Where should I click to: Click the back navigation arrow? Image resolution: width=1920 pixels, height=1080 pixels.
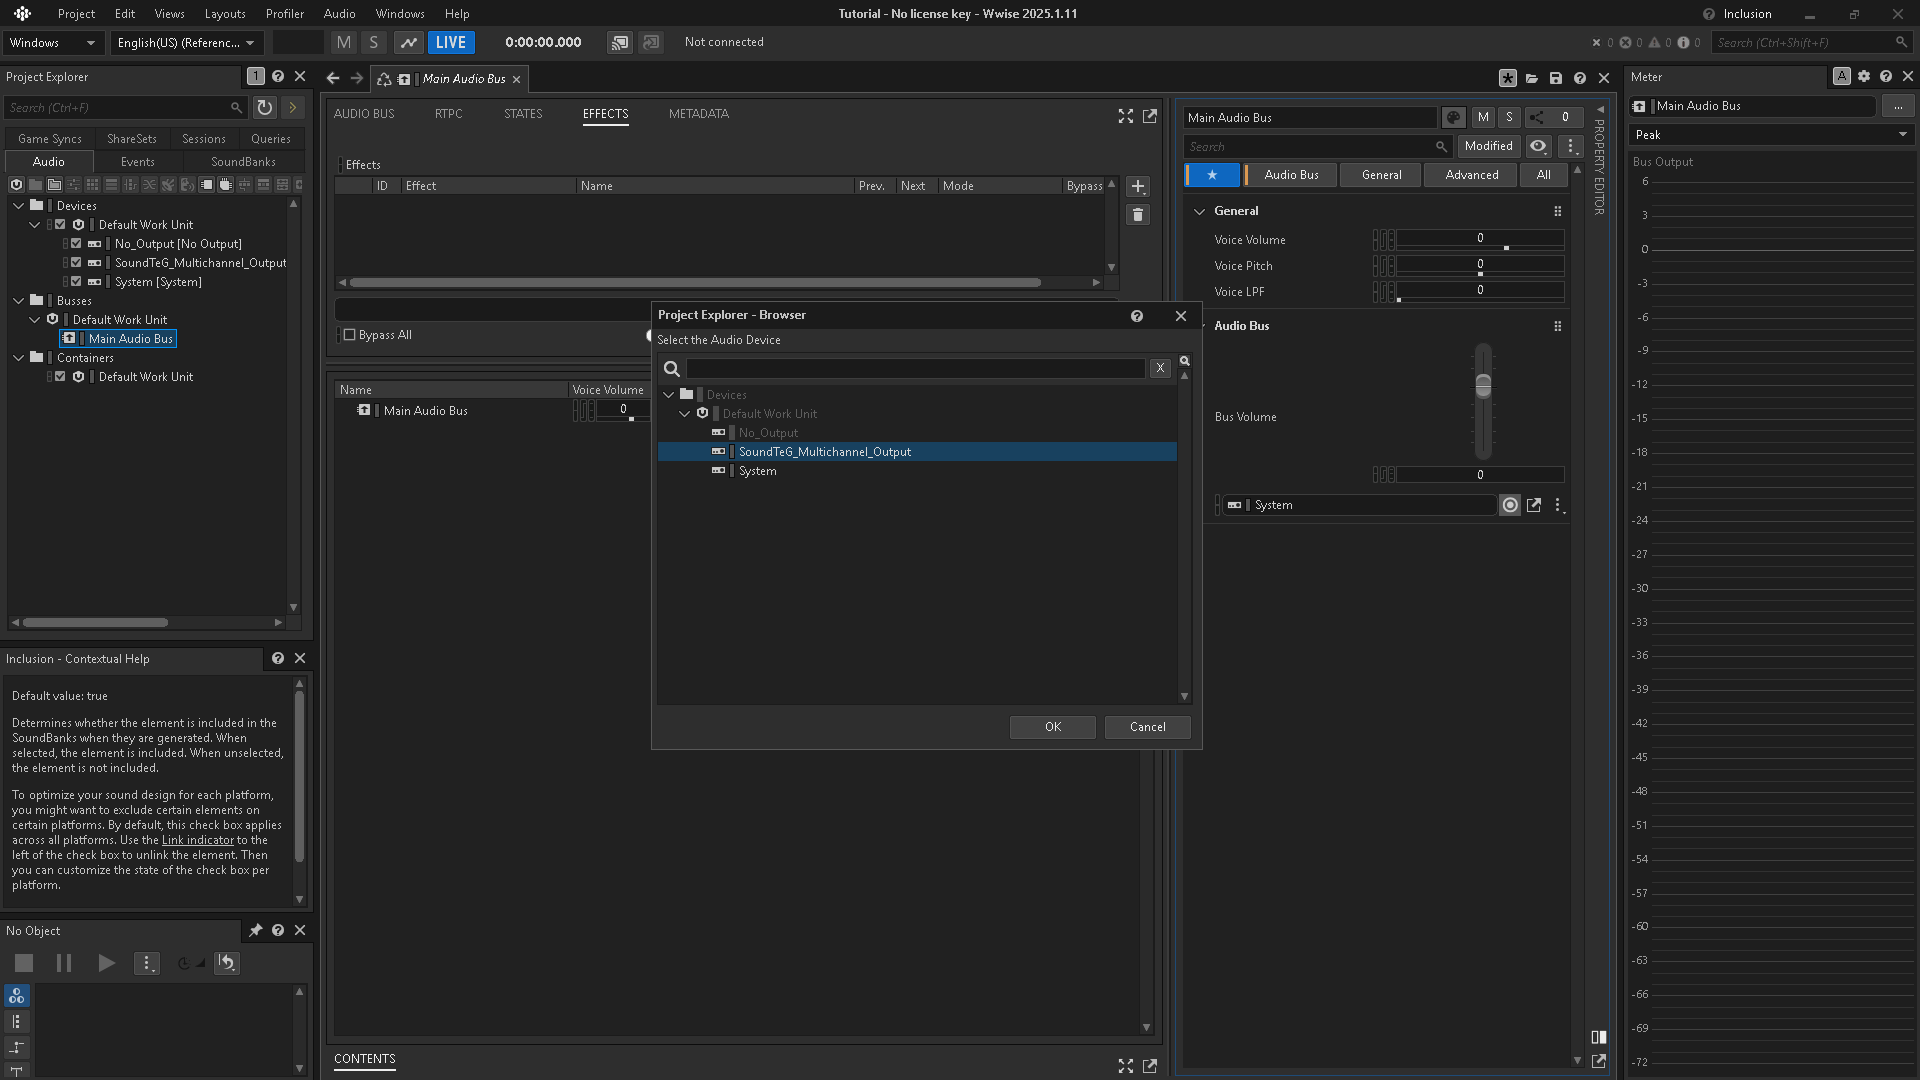click(333, 78)
